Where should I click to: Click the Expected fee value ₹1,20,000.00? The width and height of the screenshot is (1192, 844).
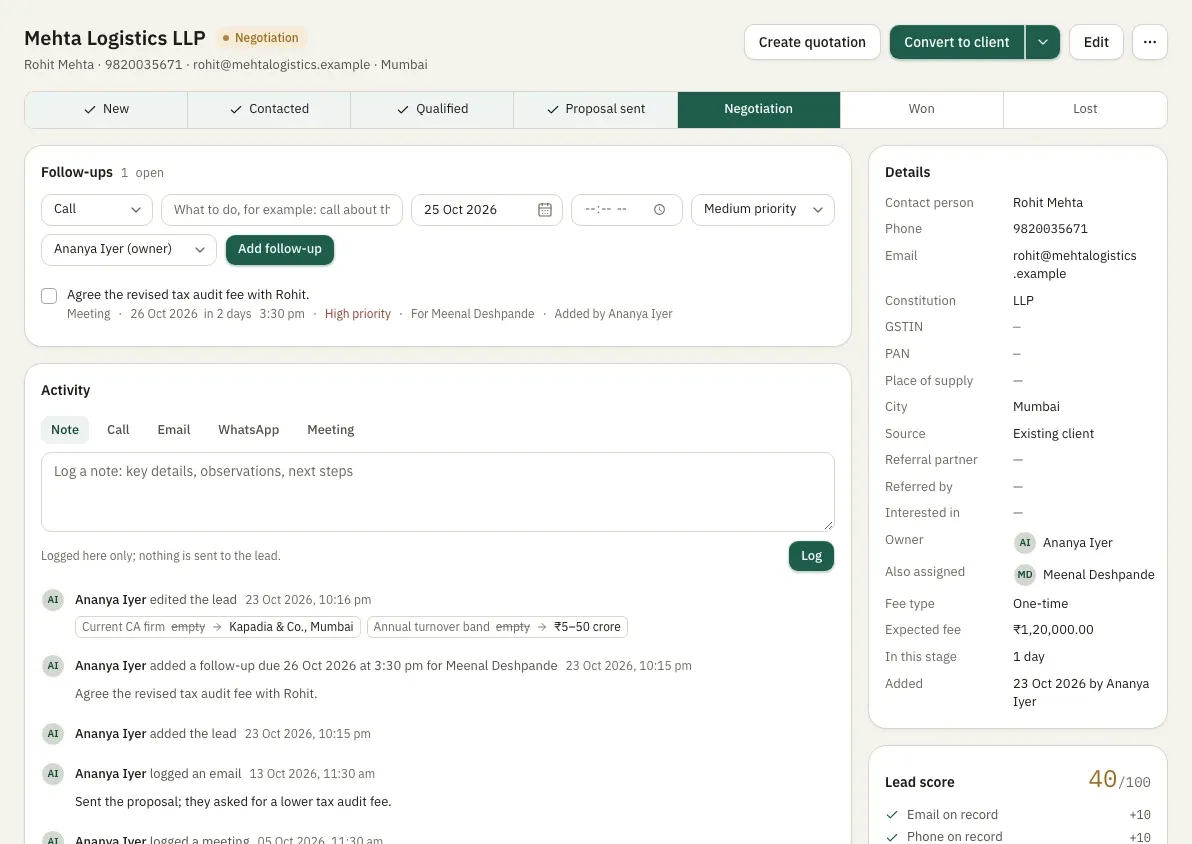coord(1053,630)
